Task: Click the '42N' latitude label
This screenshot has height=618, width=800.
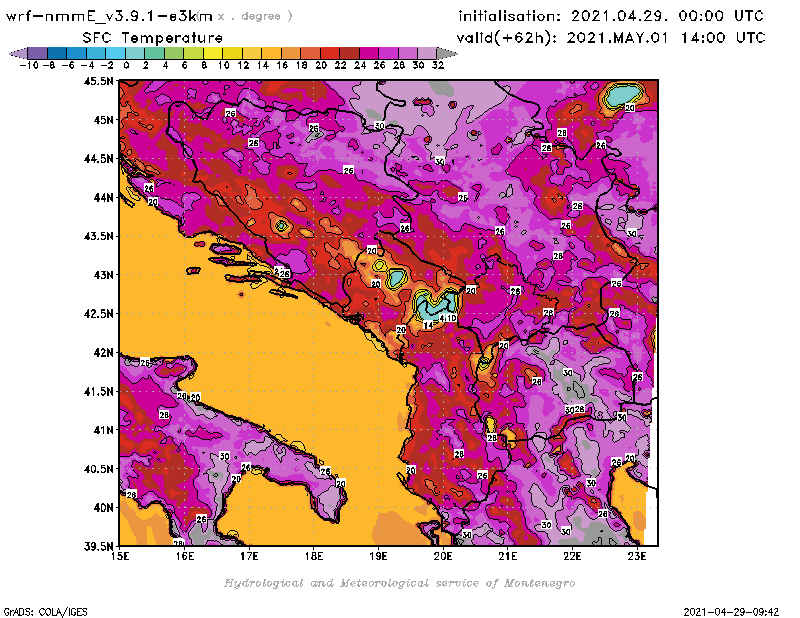Action: pyautogui.click(x=103, y=353)
